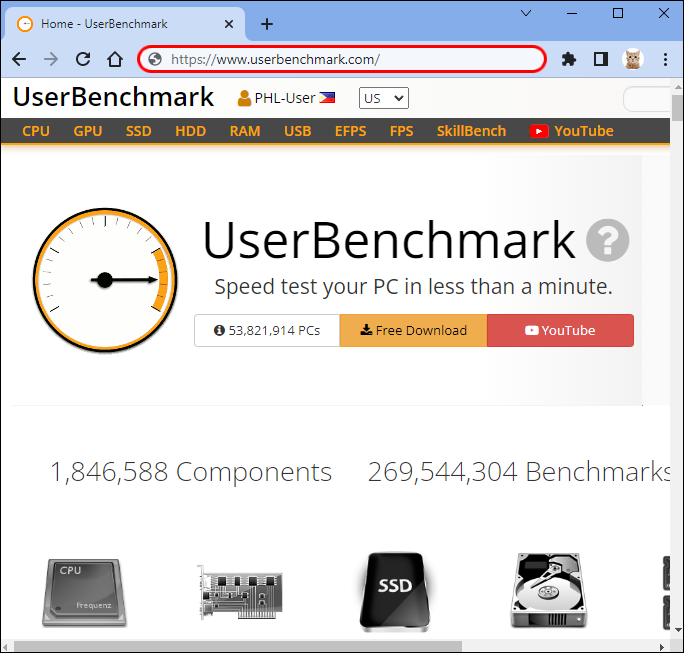Click the UserBenchmark tab favicon

coord(25,24)
